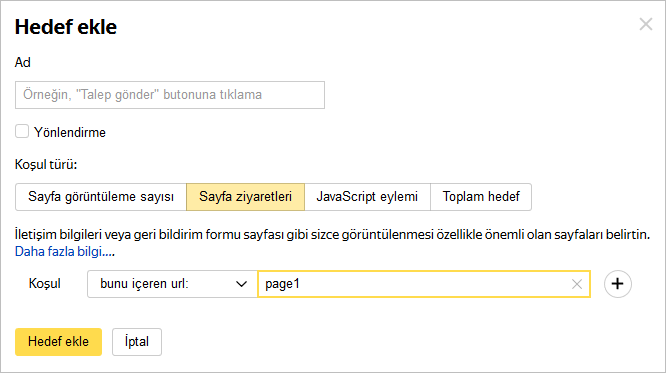The image size is (666, 373).
Task: Open the Daha fazla bilgi link
Action: [65, 251]
